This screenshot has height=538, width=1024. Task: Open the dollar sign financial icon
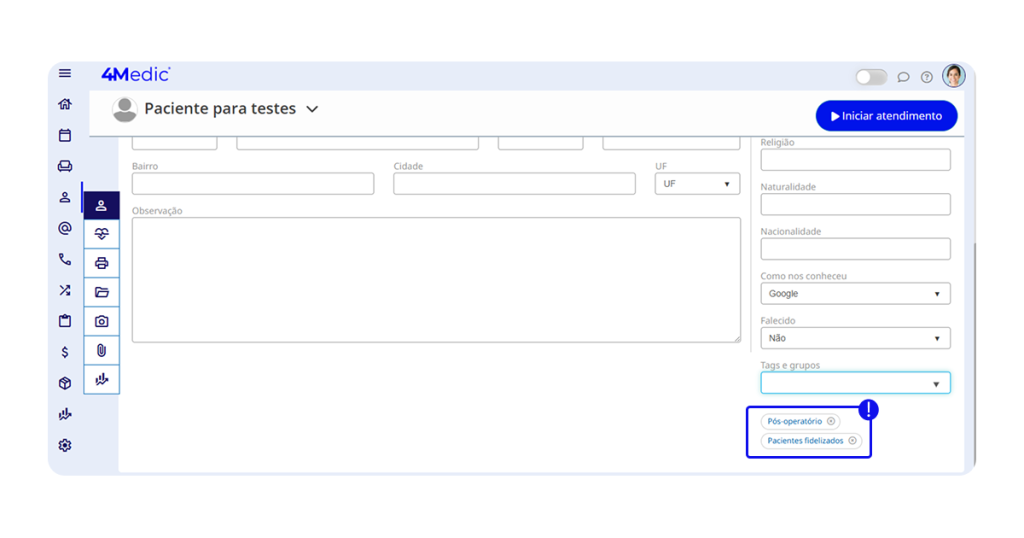tap(65, 352)
